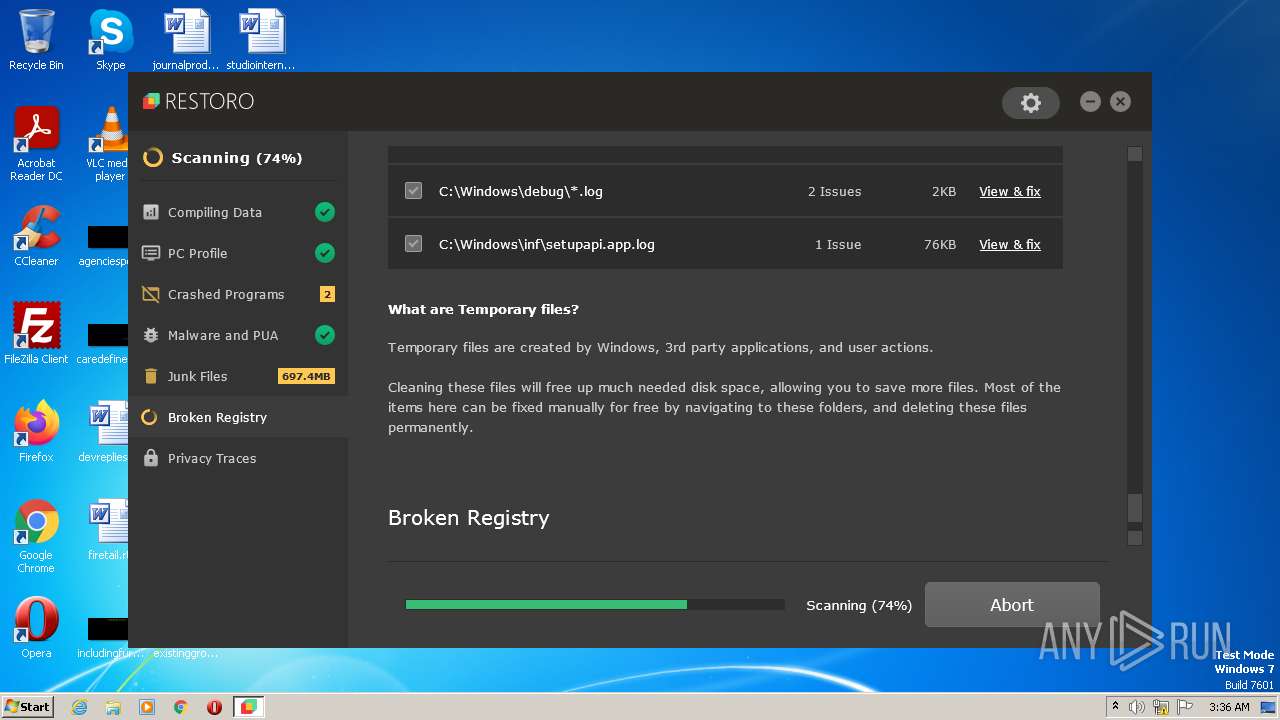Open CCleaner desktop icon
Image resolution: width=1280 pixels, height=720 pixels.
(36, 236)
